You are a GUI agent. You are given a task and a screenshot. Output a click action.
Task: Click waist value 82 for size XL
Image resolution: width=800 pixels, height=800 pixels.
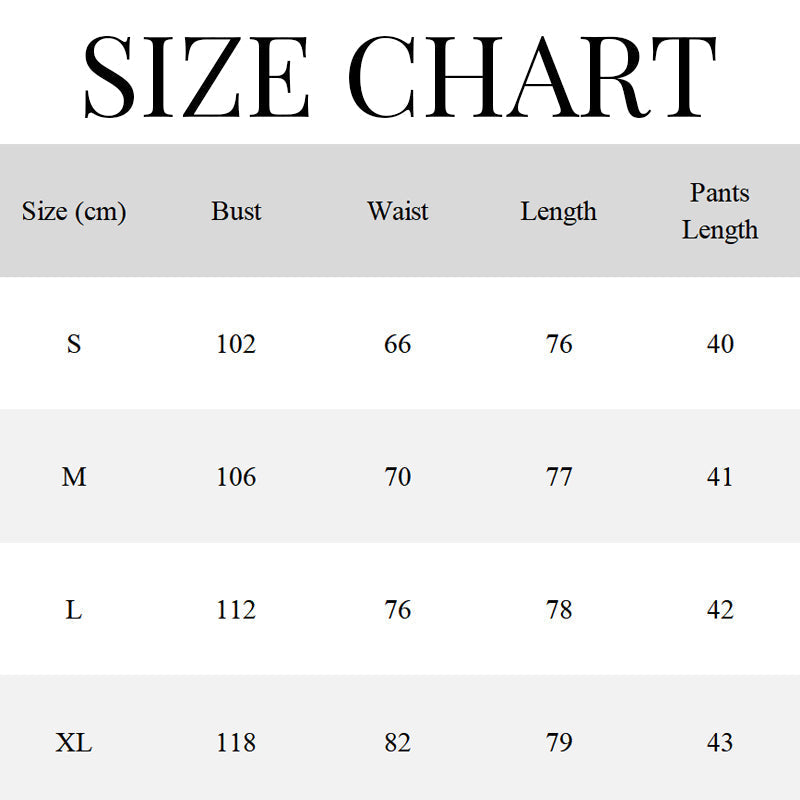pyautogui.click(x=398, y=743)
